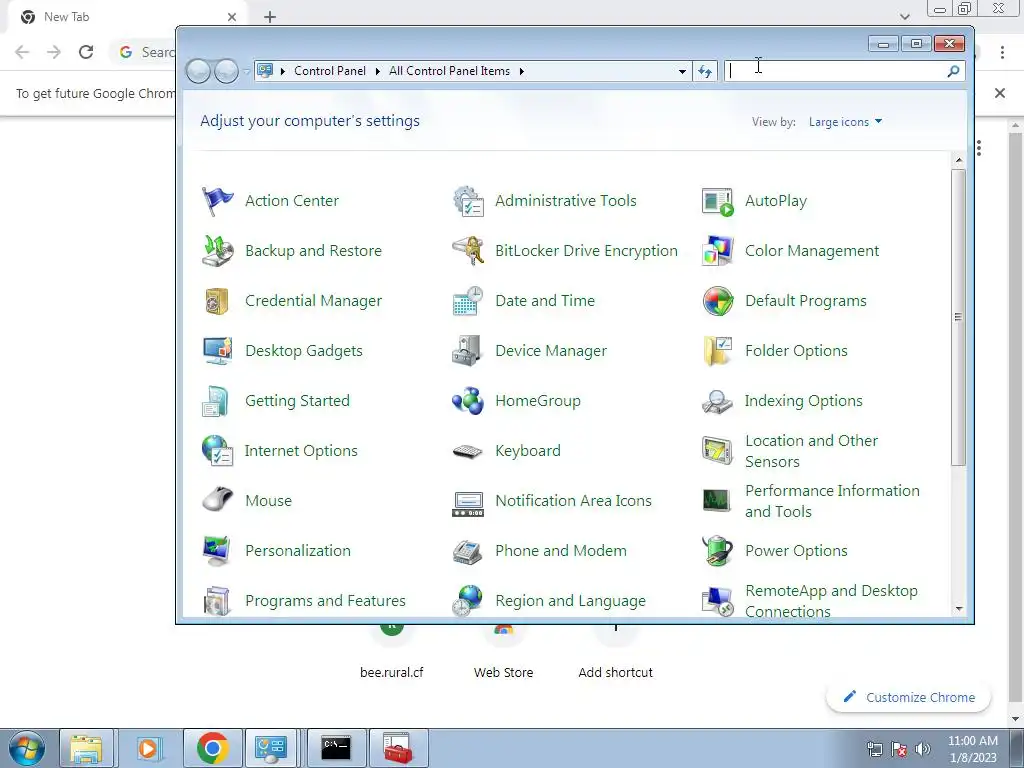Open the Credential Manager vault icon
The image size is (1024, 768).
(217, 301)
